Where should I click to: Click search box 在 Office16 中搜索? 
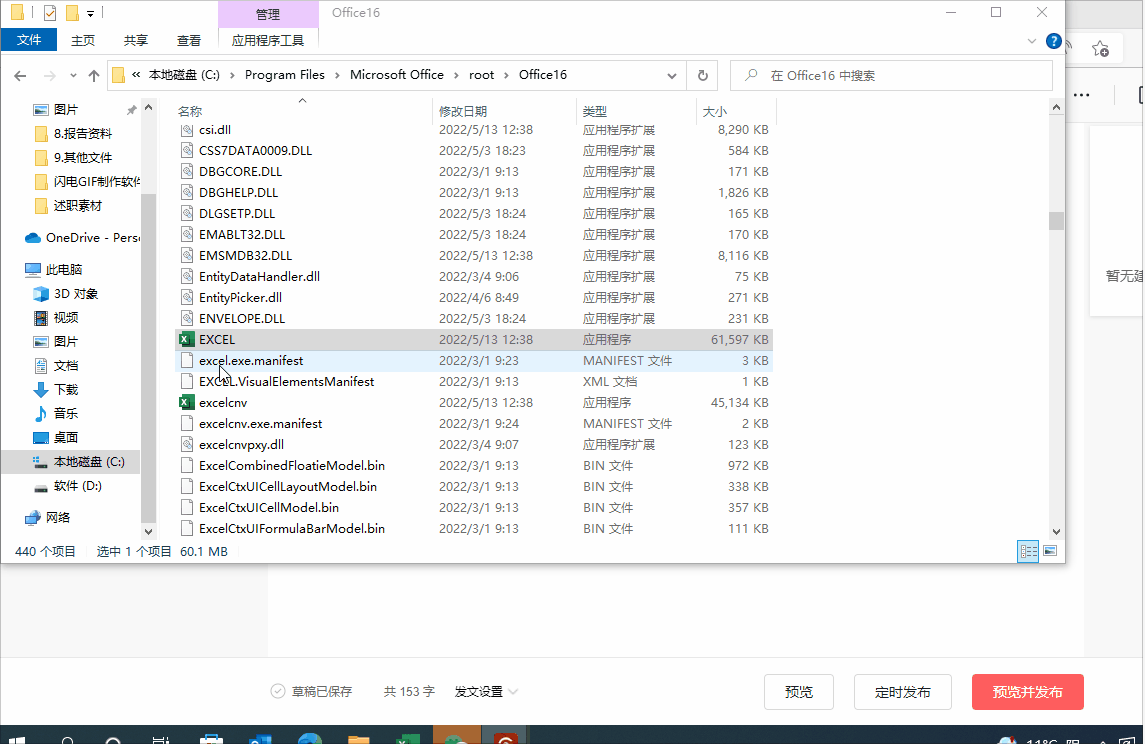point(892,75)
